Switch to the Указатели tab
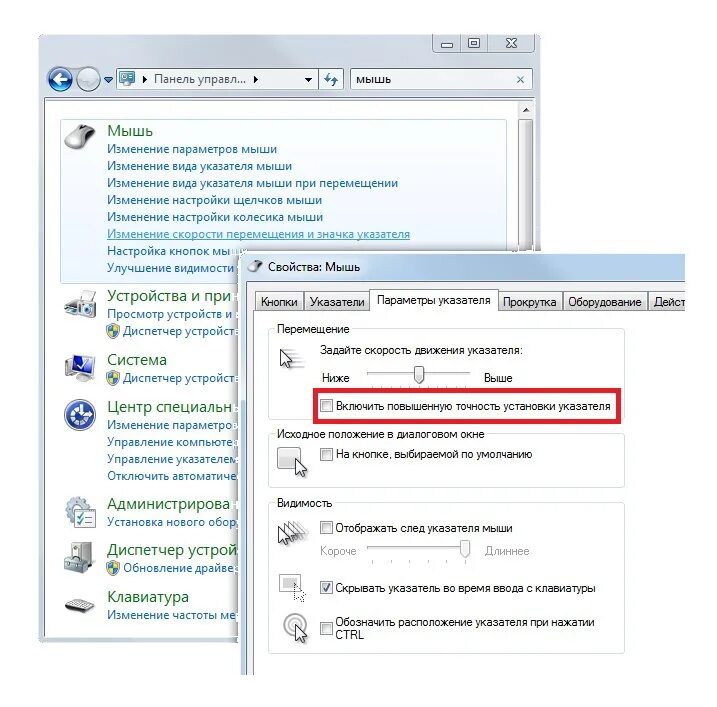The width and height of the screenshot is (717, 707). coord(337,302)
